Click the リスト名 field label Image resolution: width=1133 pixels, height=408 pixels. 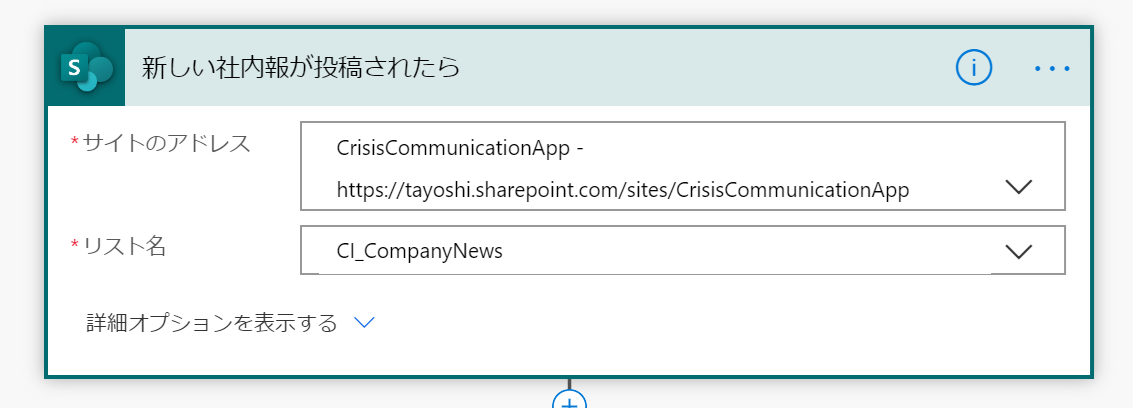125,247
